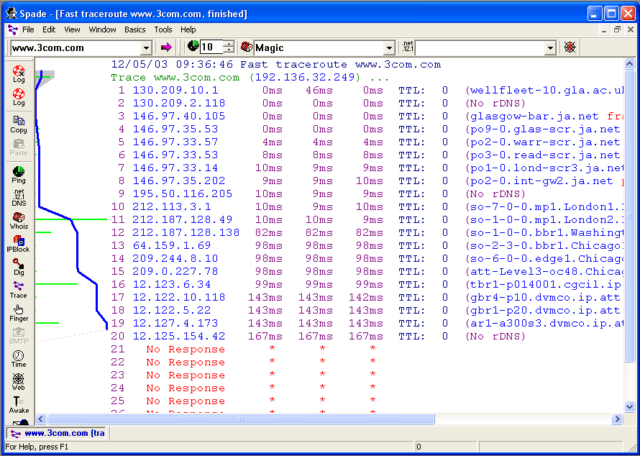Open the Dig tool
This screenshot has height=456, width=640.
18,267
